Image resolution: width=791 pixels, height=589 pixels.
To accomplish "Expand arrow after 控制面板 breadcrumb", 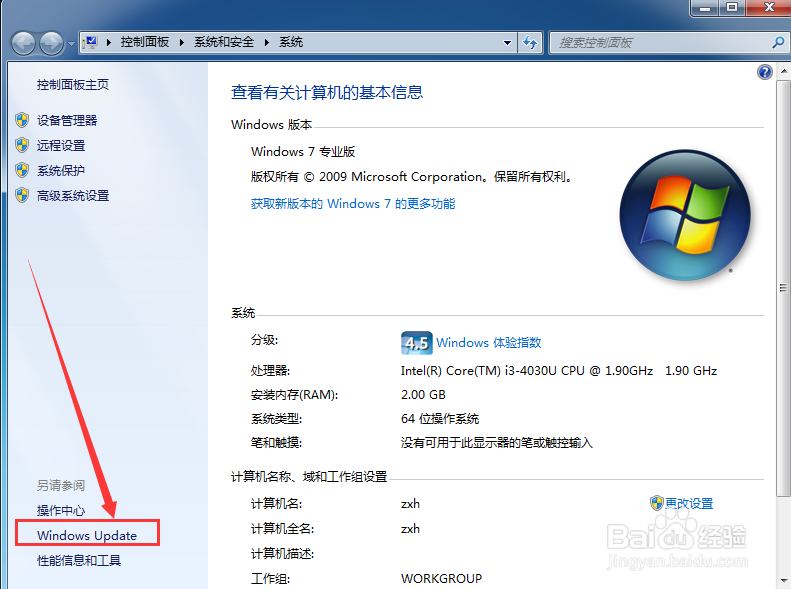I will coord(182,42).
